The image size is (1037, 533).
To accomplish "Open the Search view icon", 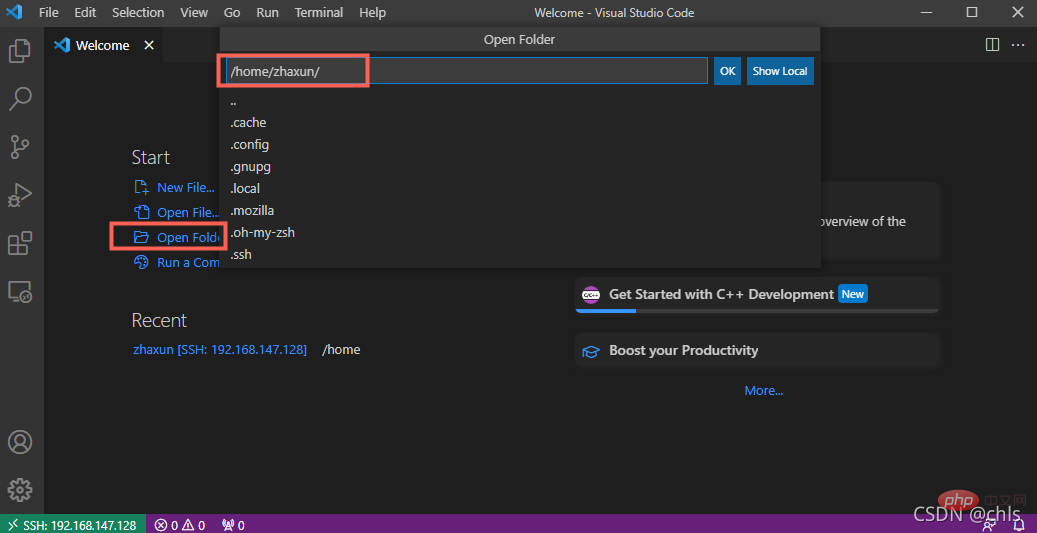I will point(20,98).
